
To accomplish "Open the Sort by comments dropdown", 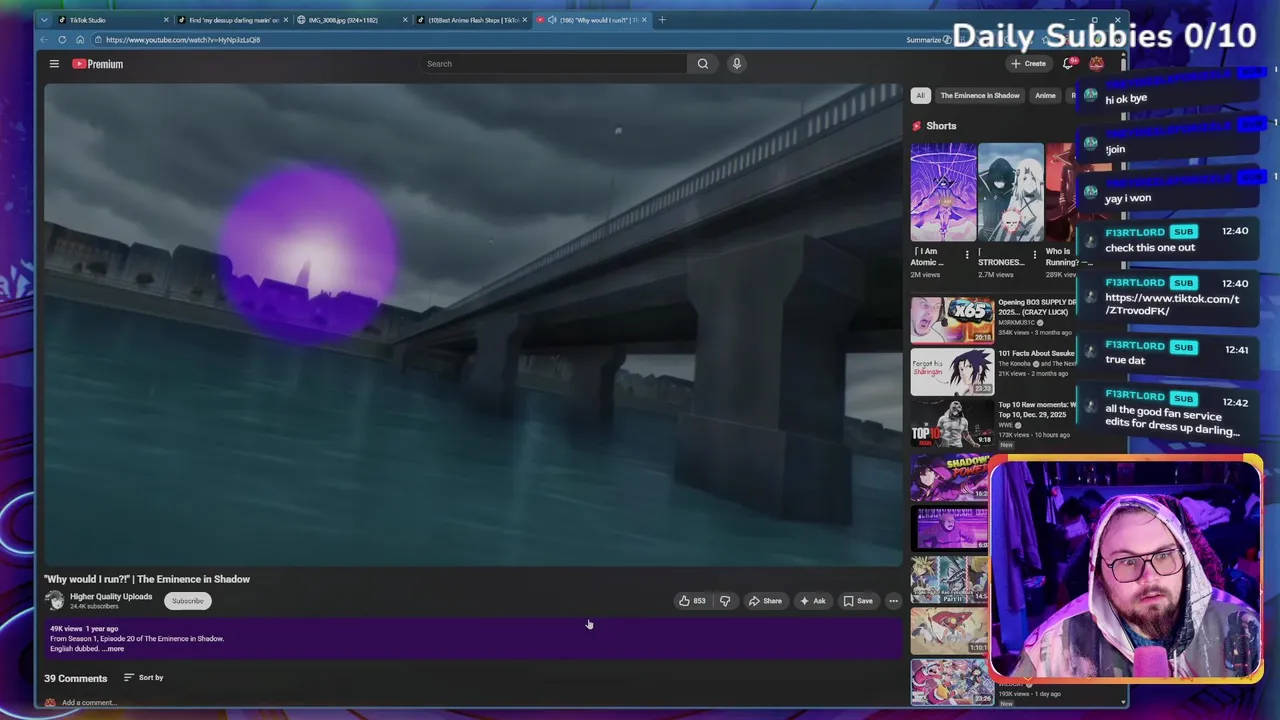I will click(x=143, y=678).
